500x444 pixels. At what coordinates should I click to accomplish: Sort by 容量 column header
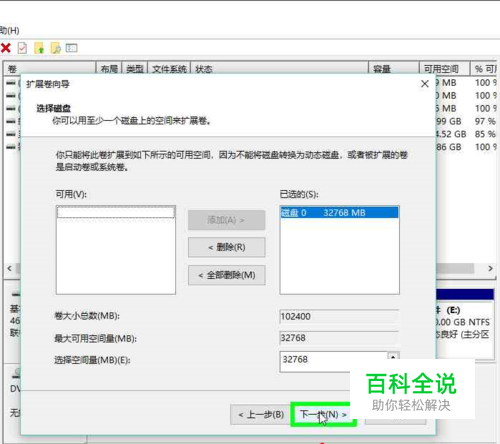click(394, 69)
